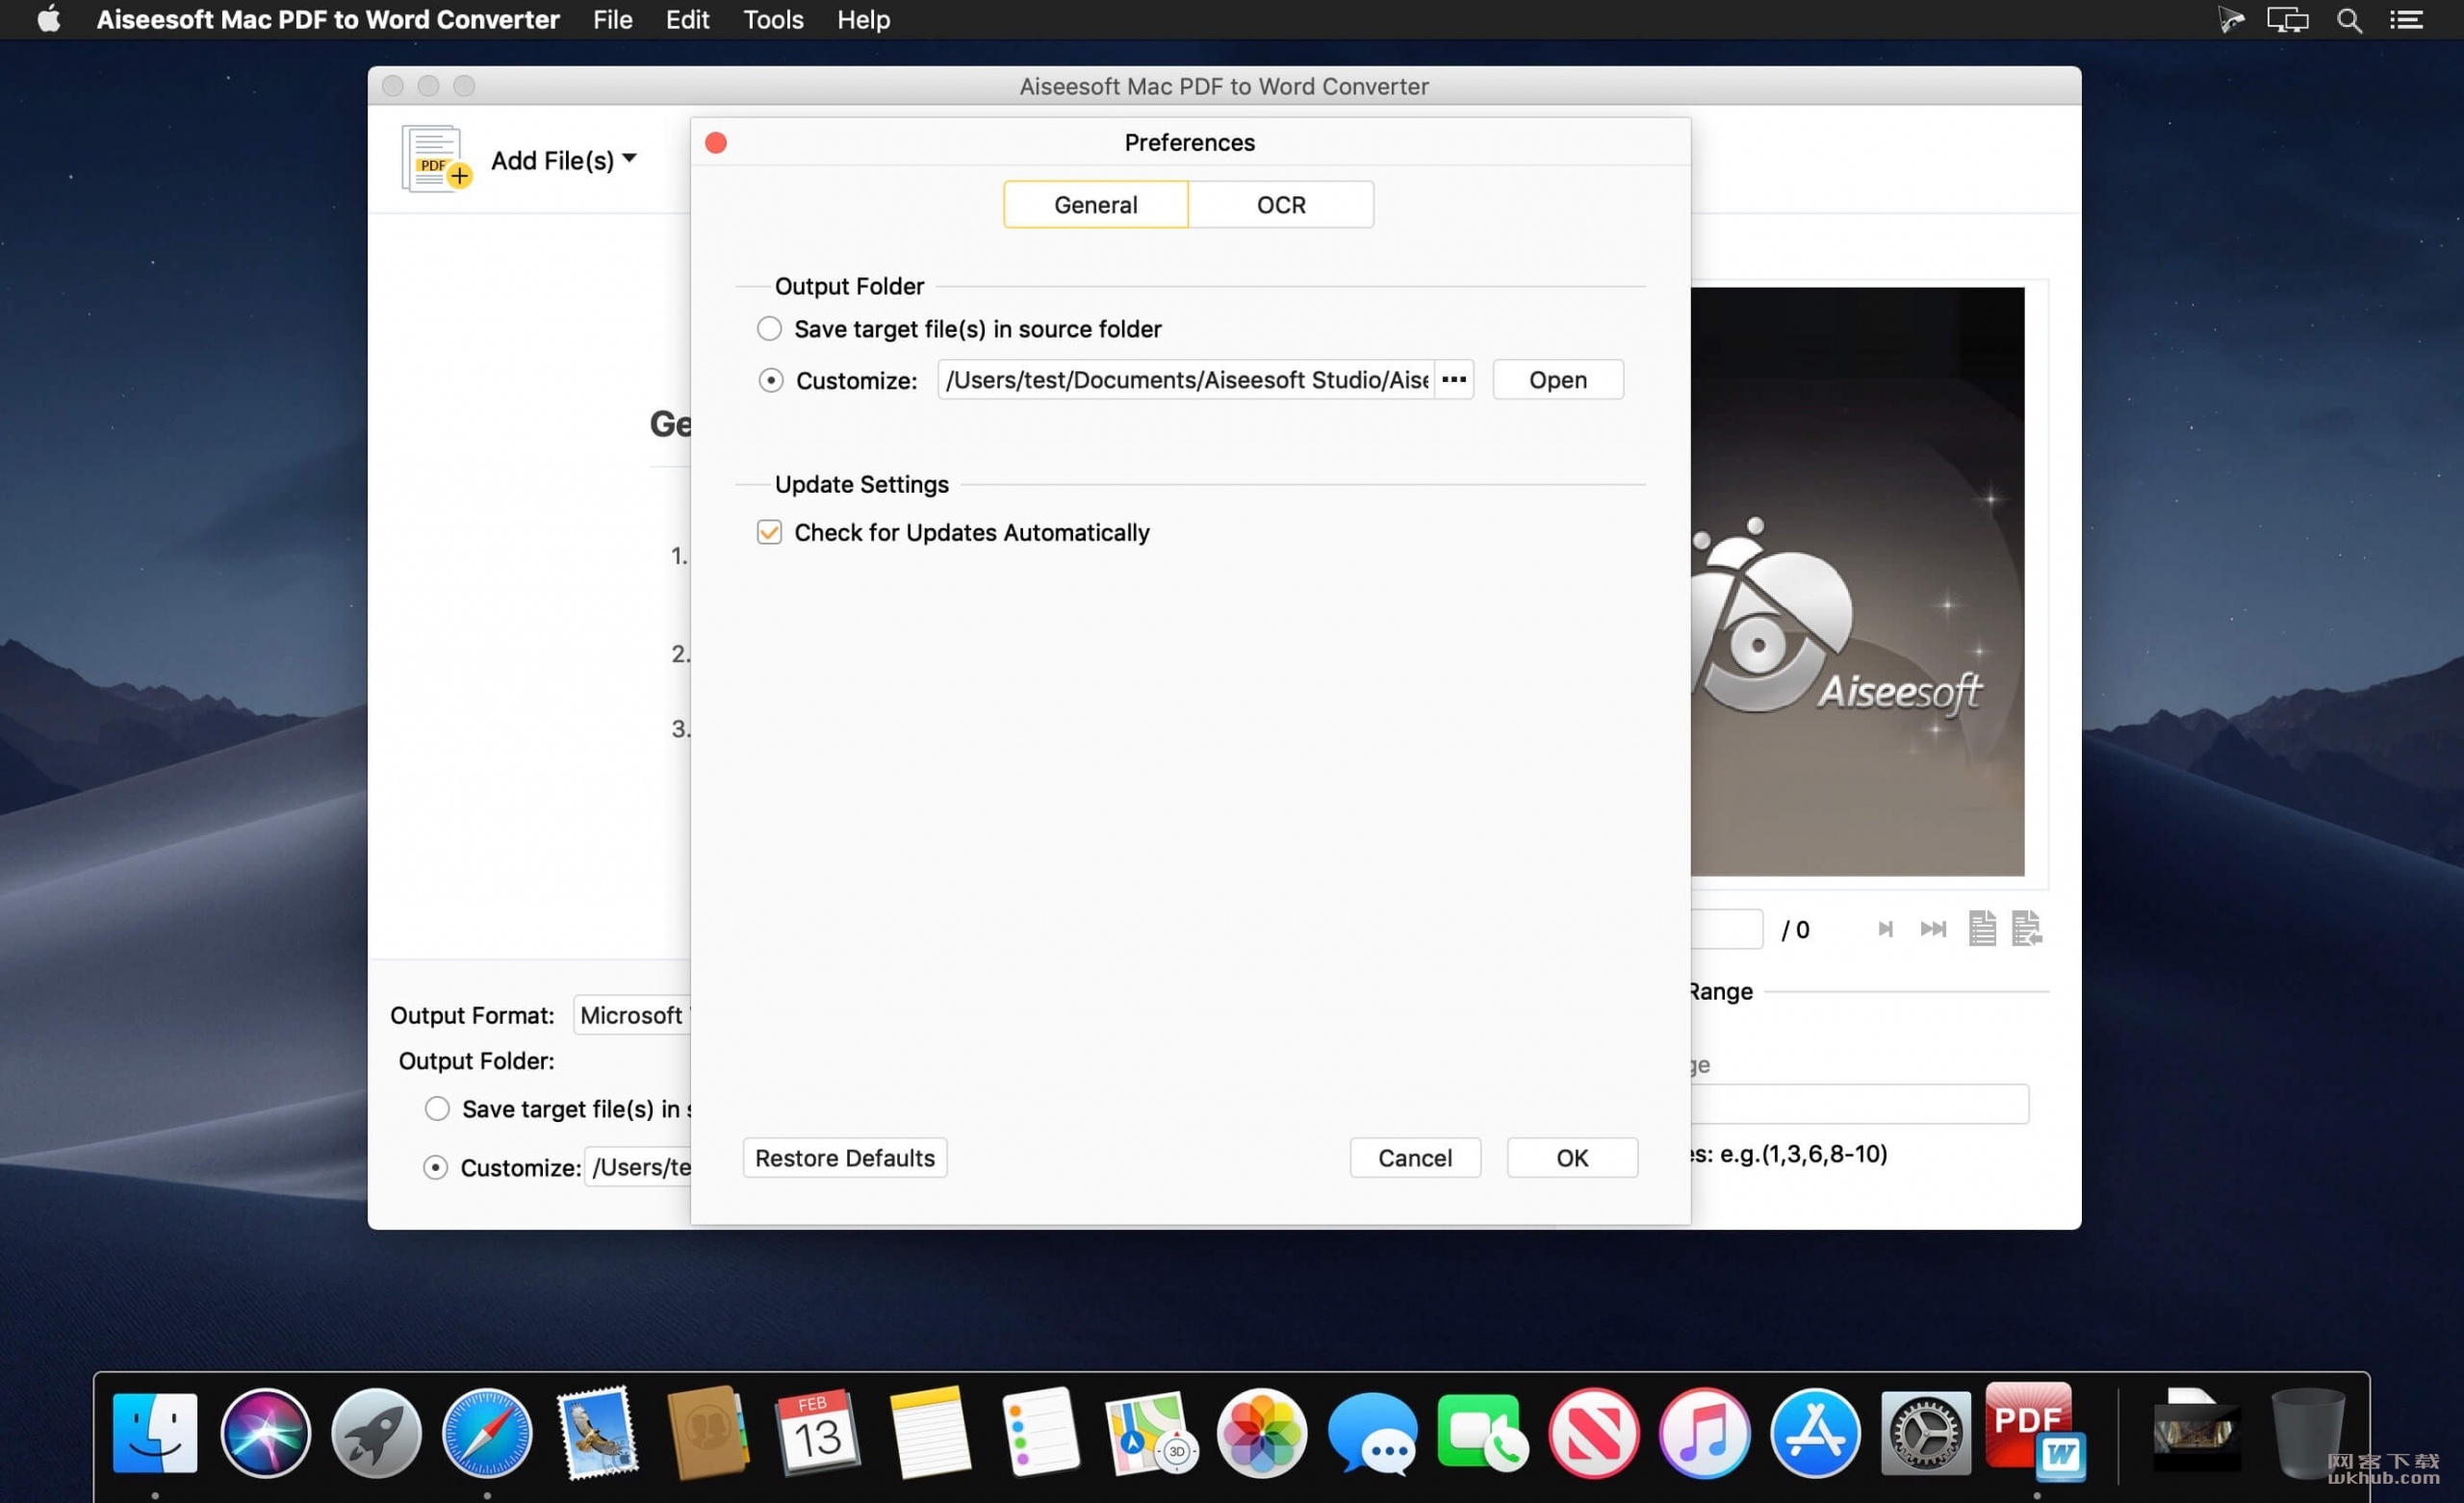2464x1503 pixels.
Task: Open Calendar from the Dock
Action: (x=818, y=1433)
